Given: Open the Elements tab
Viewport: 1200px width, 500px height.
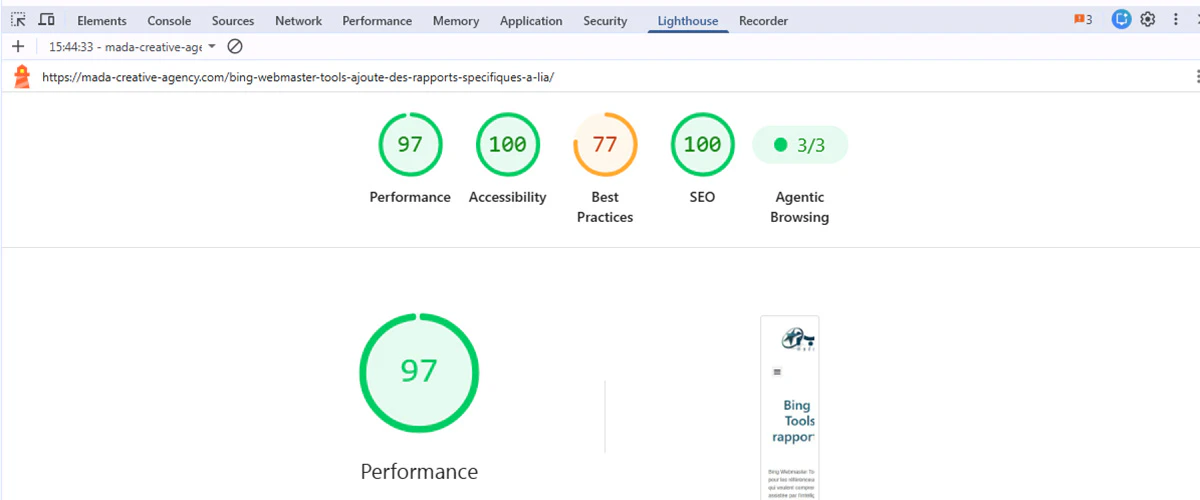Looking at the screenshot, I should (x=102, y=21).
